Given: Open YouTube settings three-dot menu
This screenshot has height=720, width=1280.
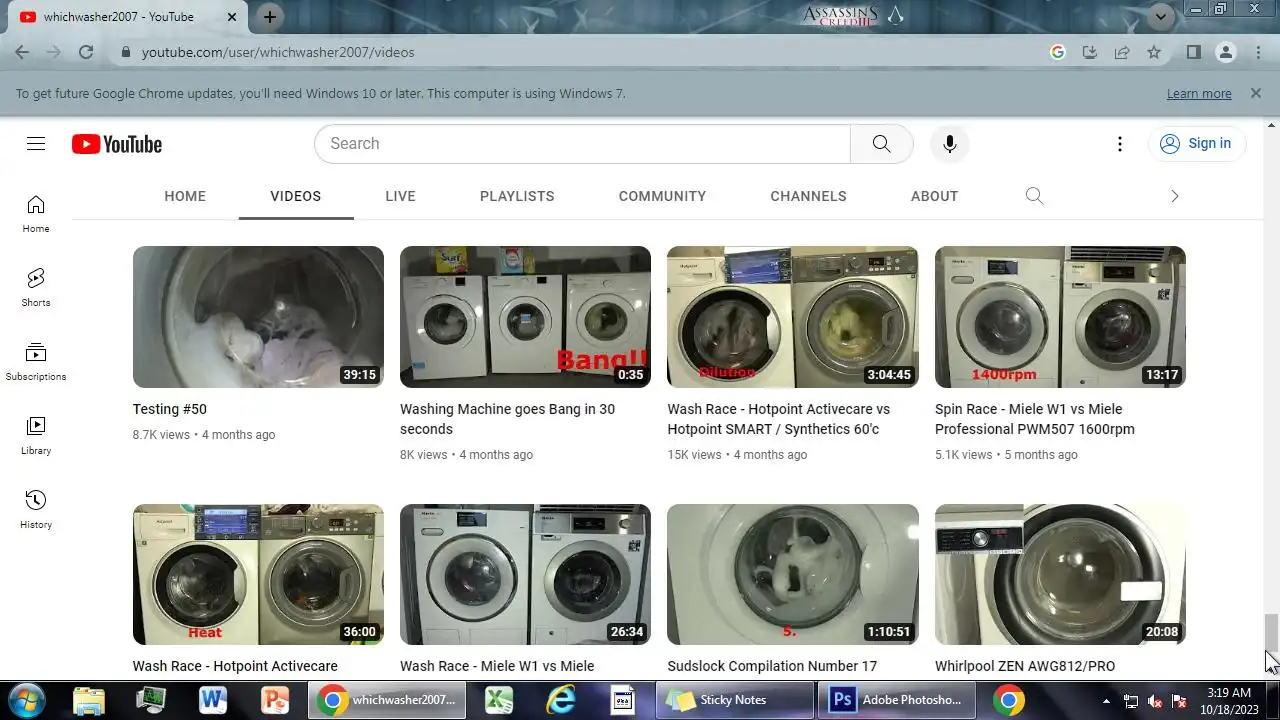Looking at the screenshot, I should pyautogui.click(x=1120, y=144).
